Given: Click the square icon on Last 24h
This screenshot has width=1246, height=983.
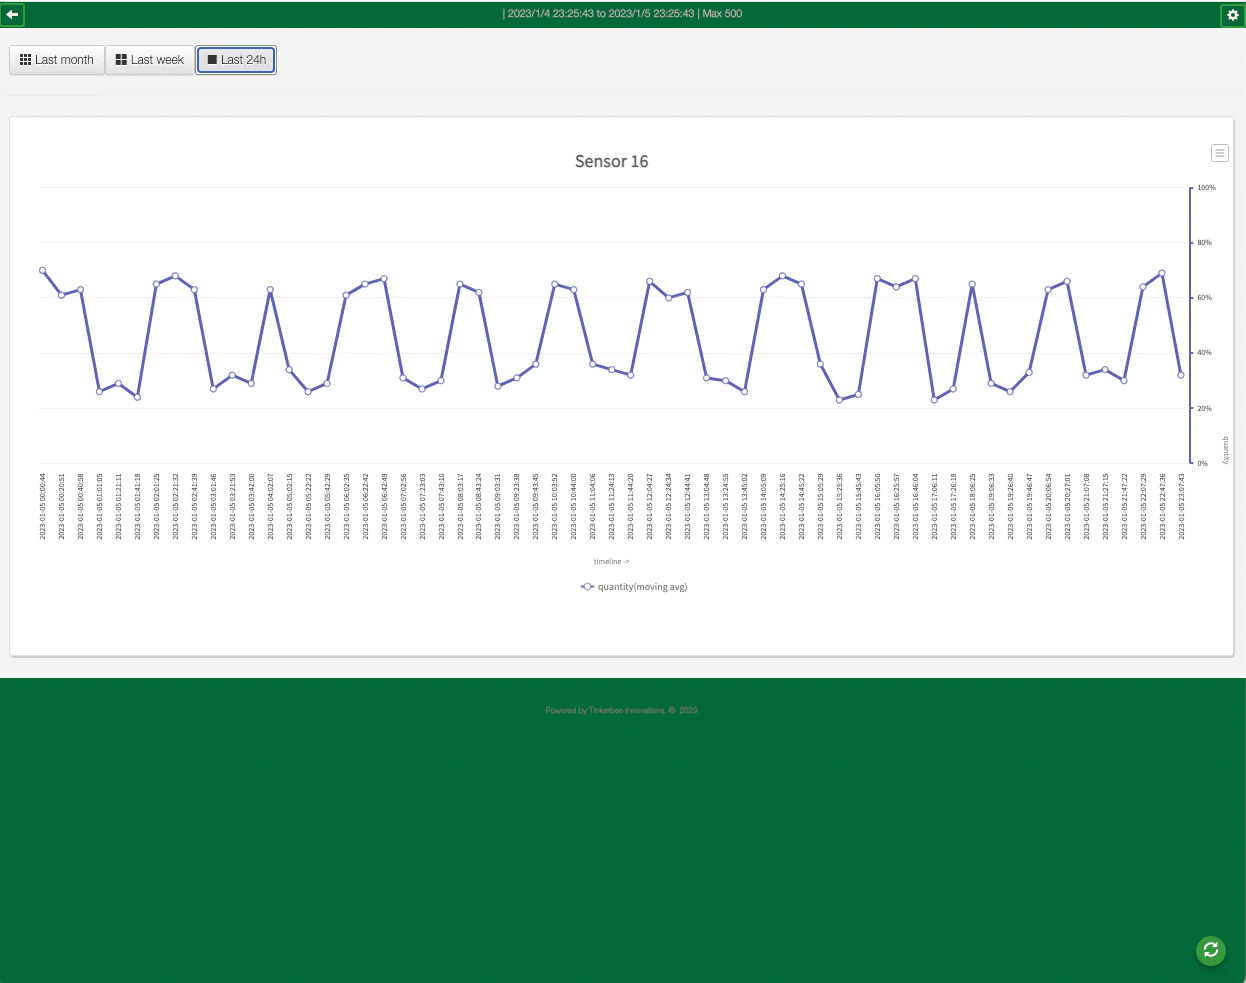Looking at the screenshot, I should pos(212,60).
